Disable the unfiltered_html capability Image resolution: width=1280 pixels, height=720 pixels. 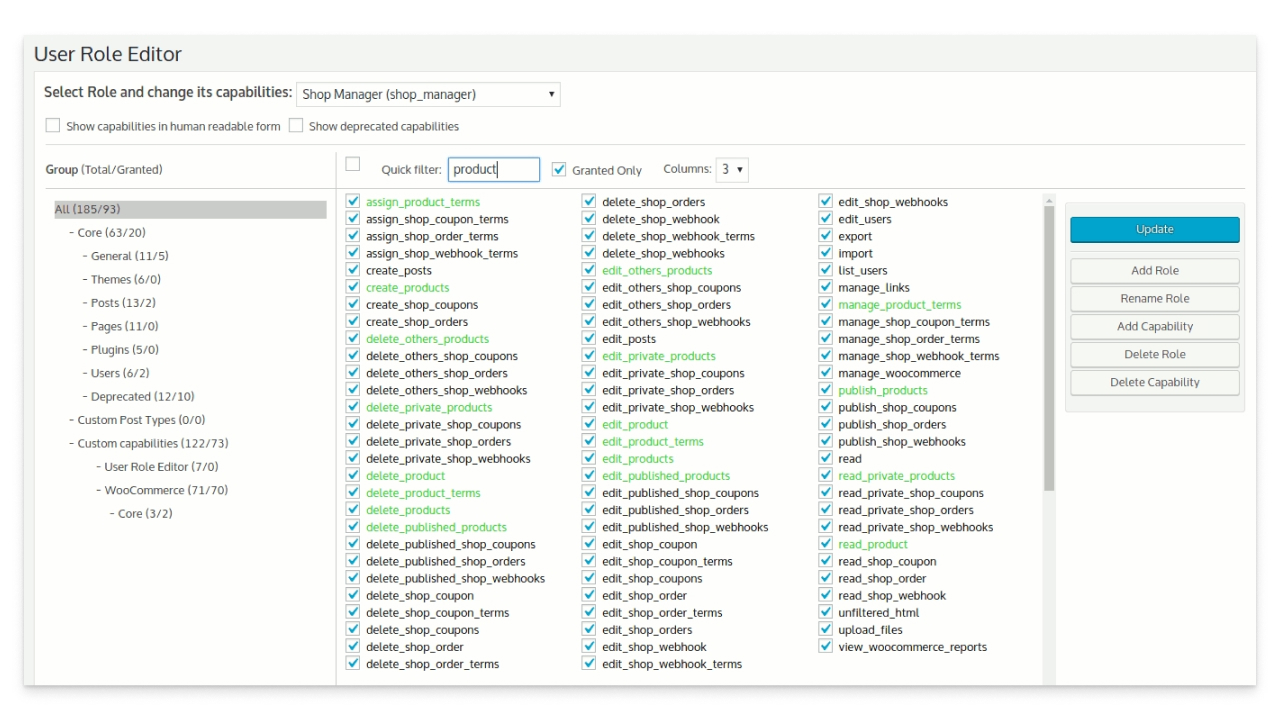point(825,612)
